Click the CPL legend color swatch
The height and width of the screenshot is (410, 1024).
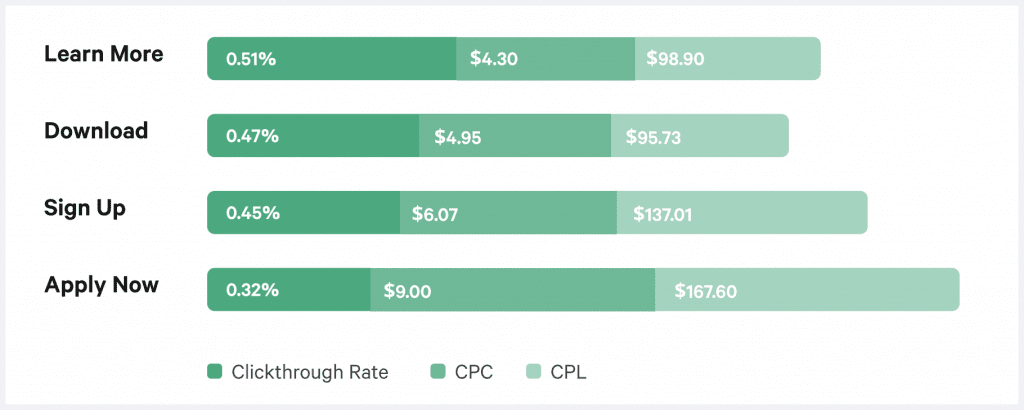534,373
